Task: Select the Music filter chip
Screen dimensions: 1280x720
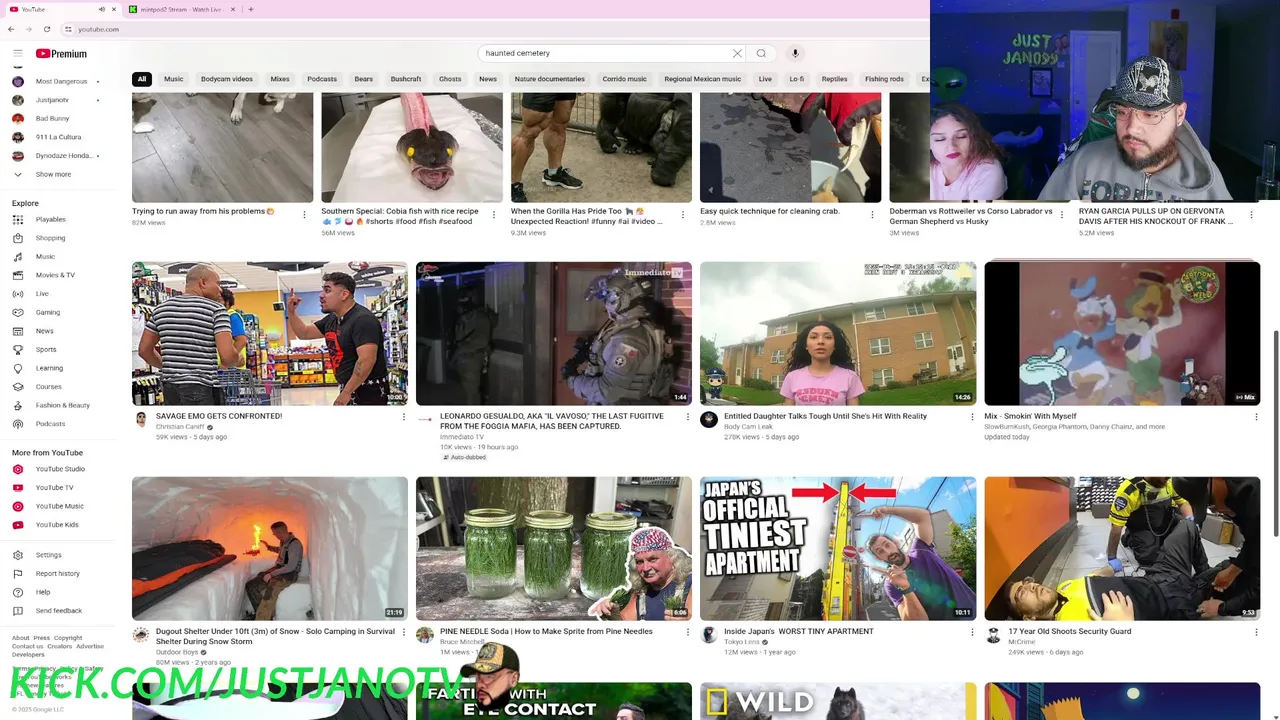Action: pyautogui.click(x=173, y=79)
